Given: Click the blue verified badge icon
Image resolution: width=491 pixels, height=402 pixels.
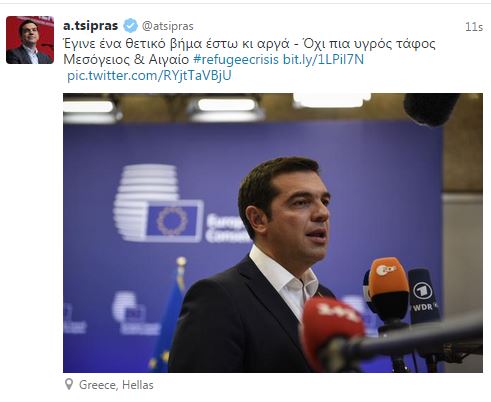Looking at the screenshot, I should click(130, 26).
